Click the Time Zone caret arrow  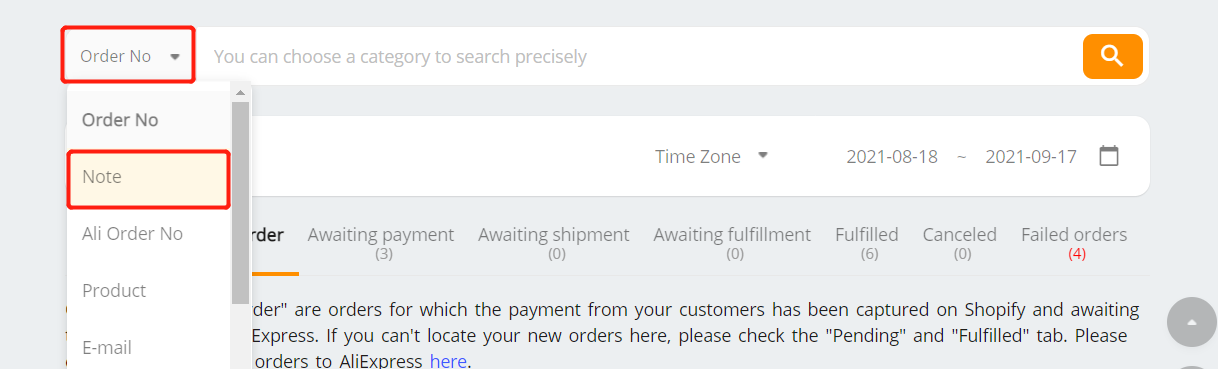click(762, 156)
